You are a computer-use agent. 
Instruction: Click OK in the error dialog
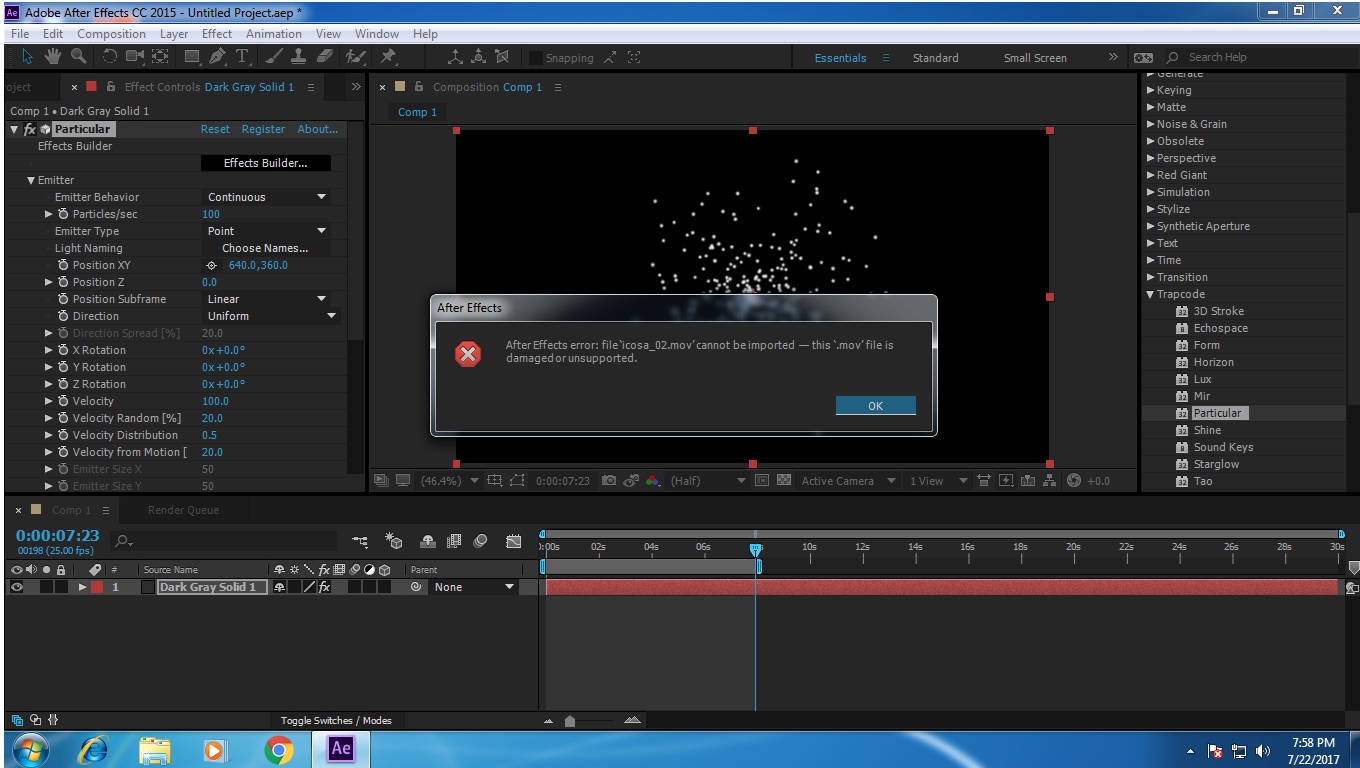876,405
